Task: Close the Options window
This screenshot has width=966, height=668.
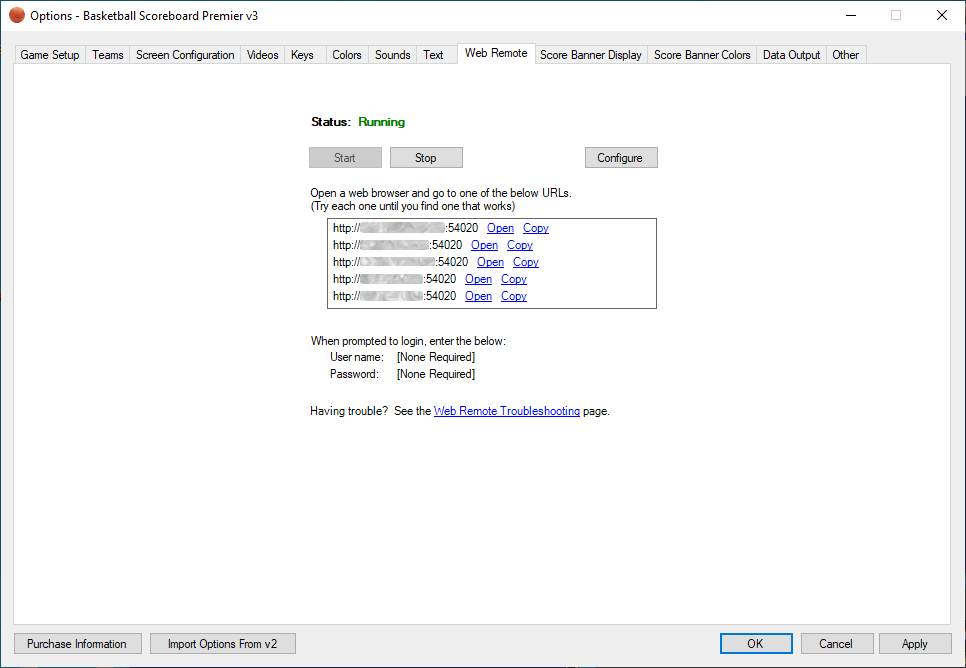Action: click(x=941, y=15)
